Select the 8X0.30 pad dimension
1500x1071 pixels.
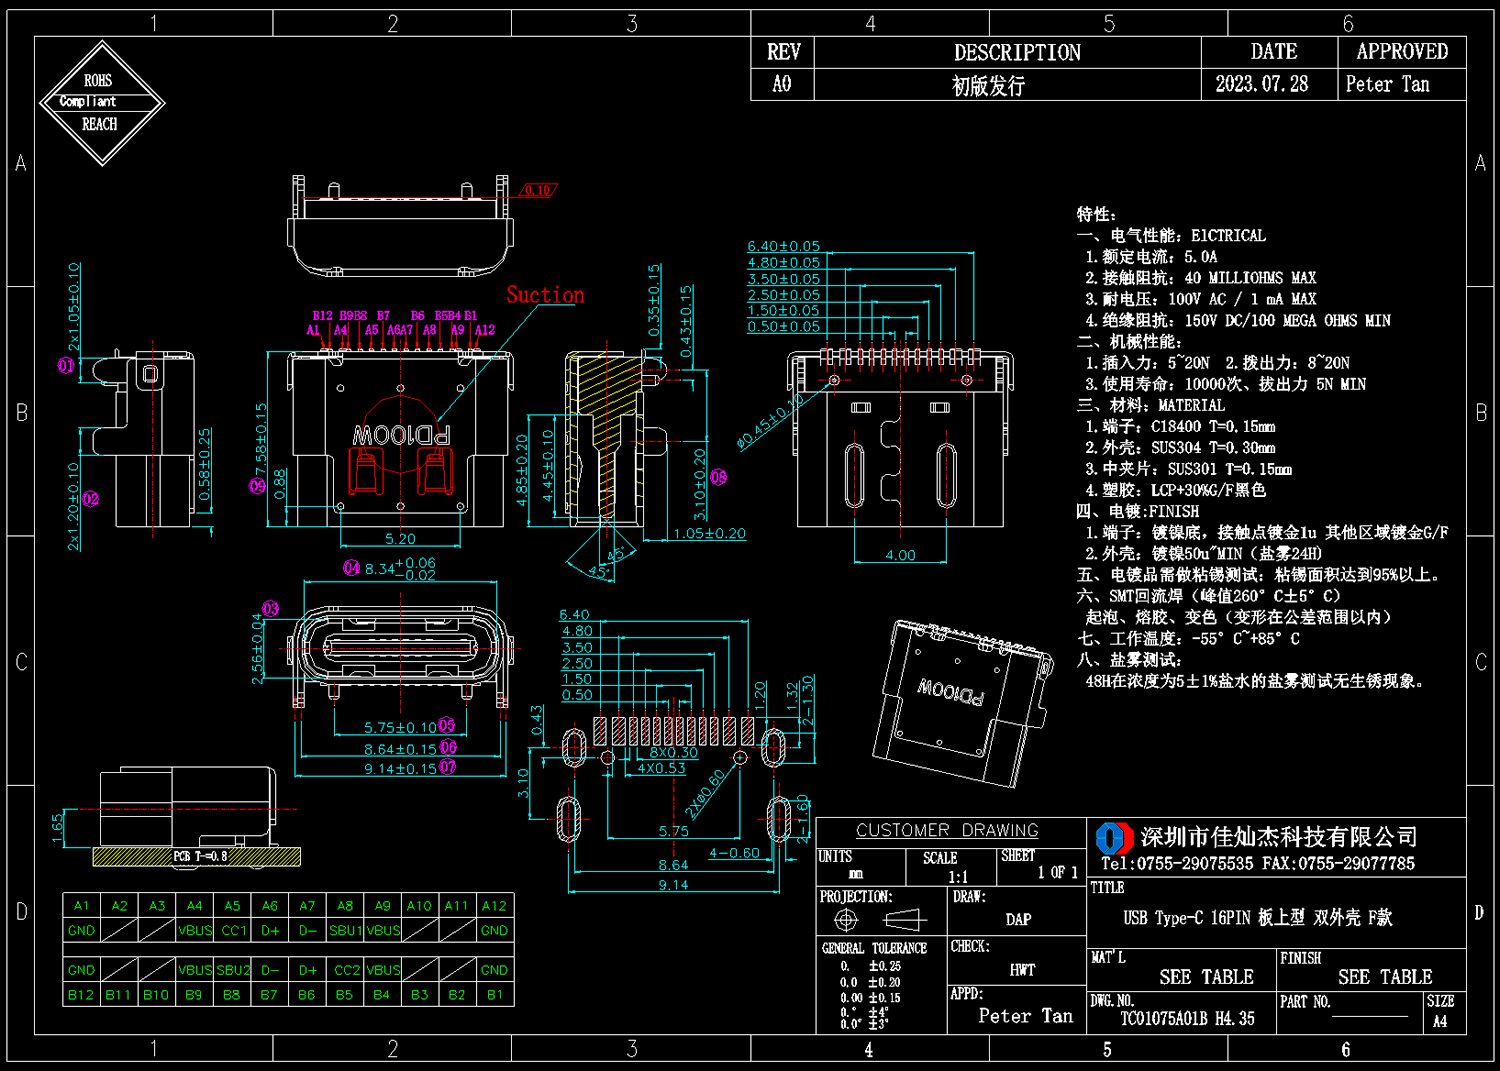(x=674, y=752)
